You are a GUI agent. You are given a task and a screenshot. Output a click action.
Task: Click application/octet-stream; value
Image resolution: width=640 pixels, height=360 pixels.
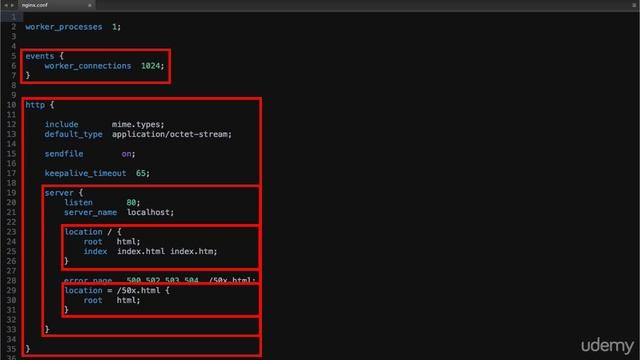tap(172, 134)
